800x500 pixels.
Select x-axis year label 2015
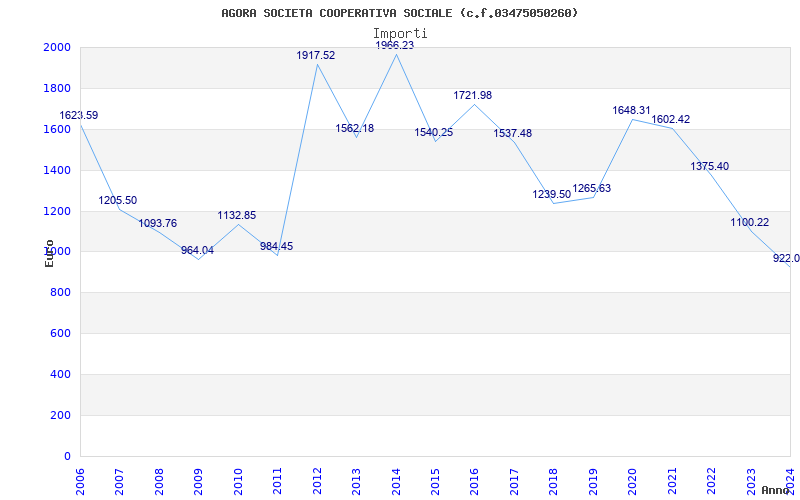click(x=436, y=482)
